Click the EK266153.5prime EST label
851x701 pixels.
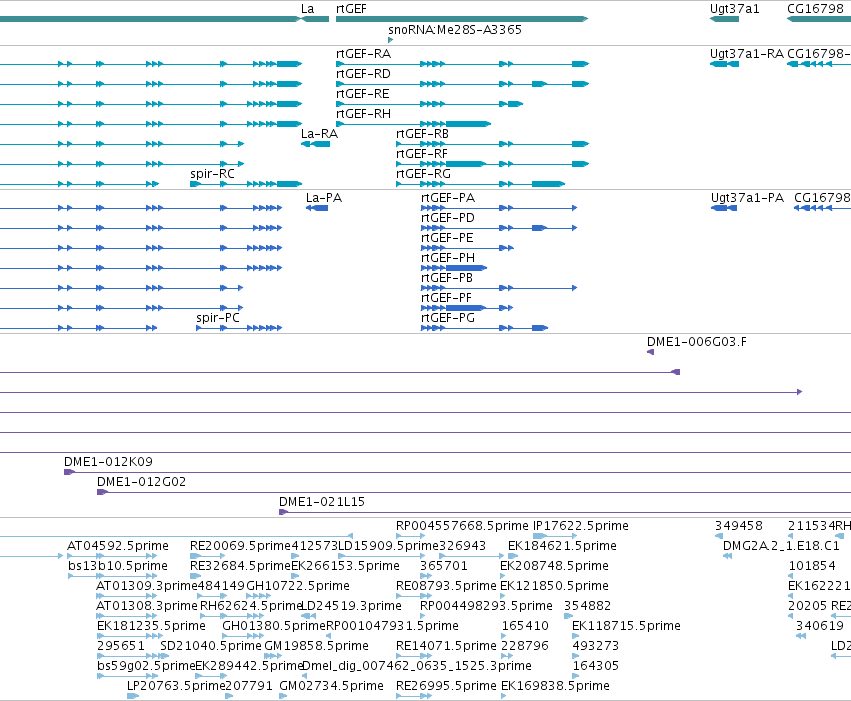(x=346, y=566)
